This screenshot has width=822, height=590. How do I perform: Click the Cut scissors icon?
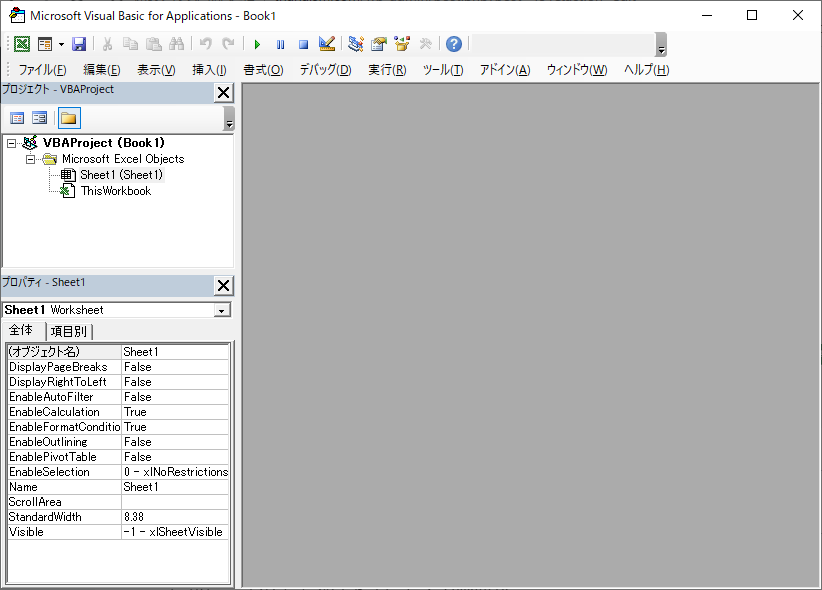(107, 44)
